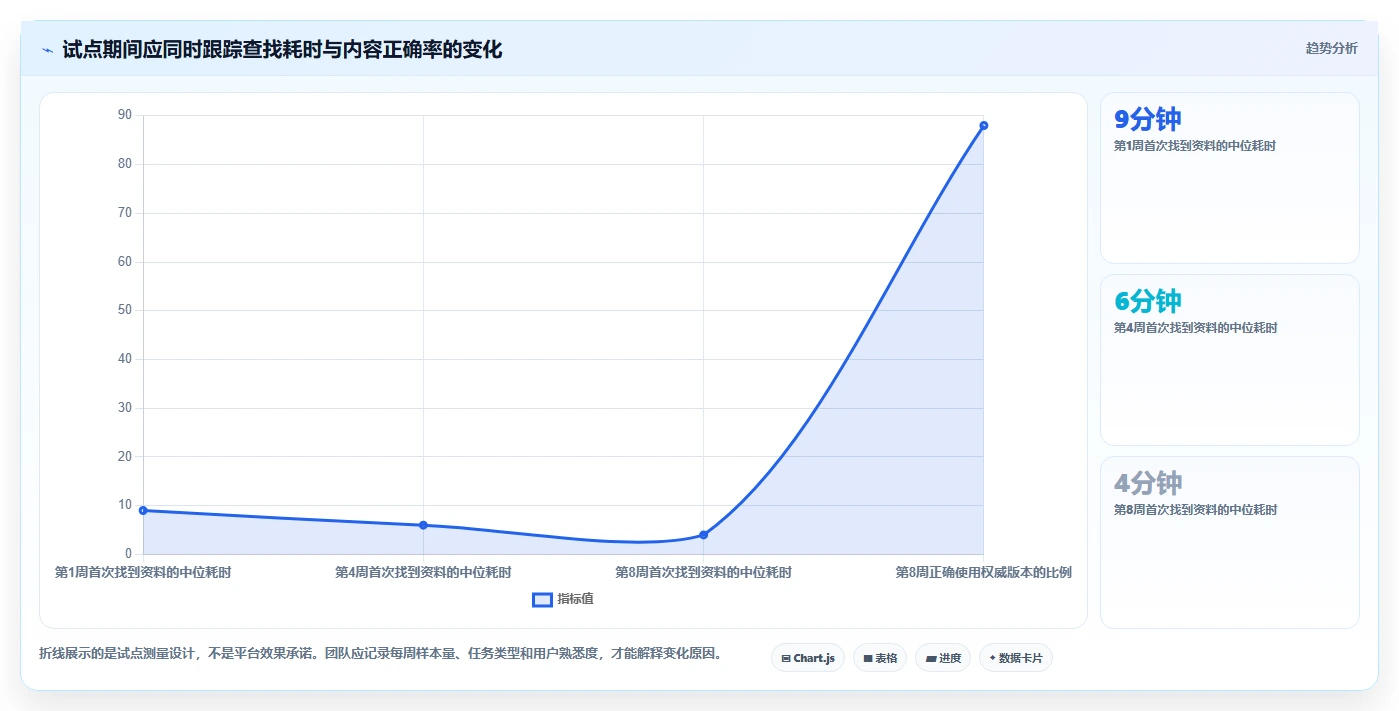Click the card caption 第4周首次找到资料的中位耗时

pyautogui.click(x=1195, y=328)
